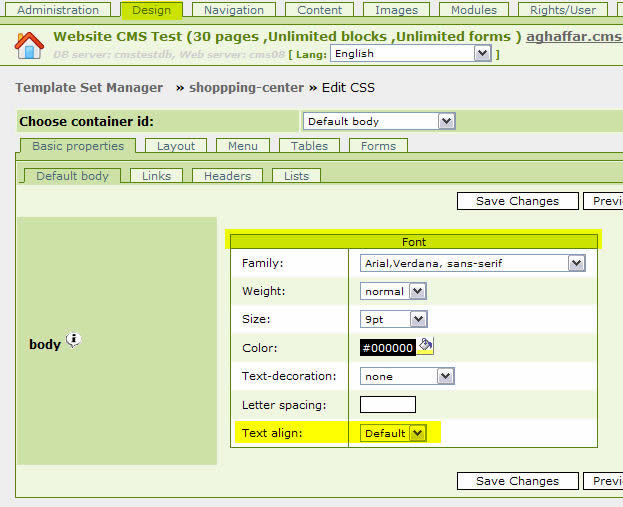Click the bottom Save Changes button
This screenshot has height=507, width=623.
[x=517, y=481]
